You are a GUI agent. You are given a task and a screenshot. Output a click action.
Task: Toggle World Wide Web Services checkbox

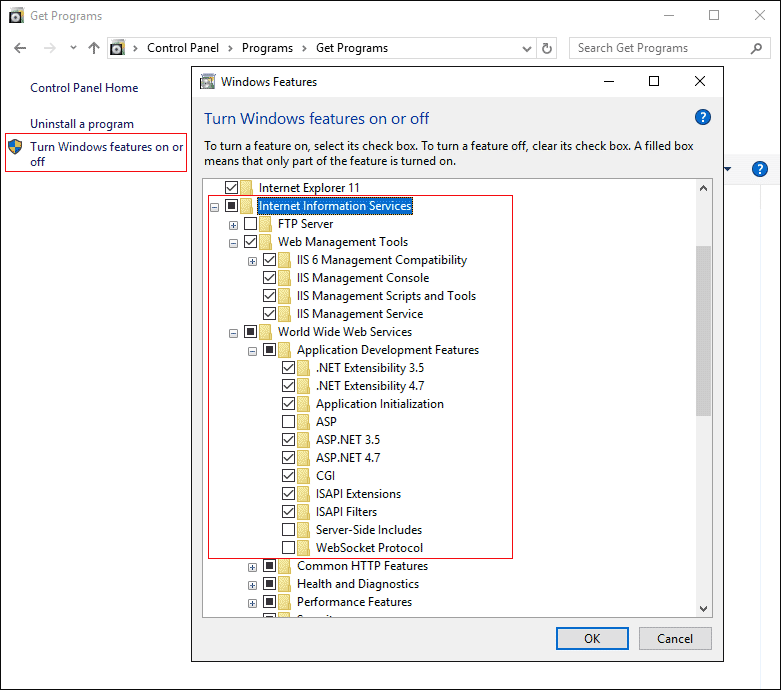click(x=251, y=331)
